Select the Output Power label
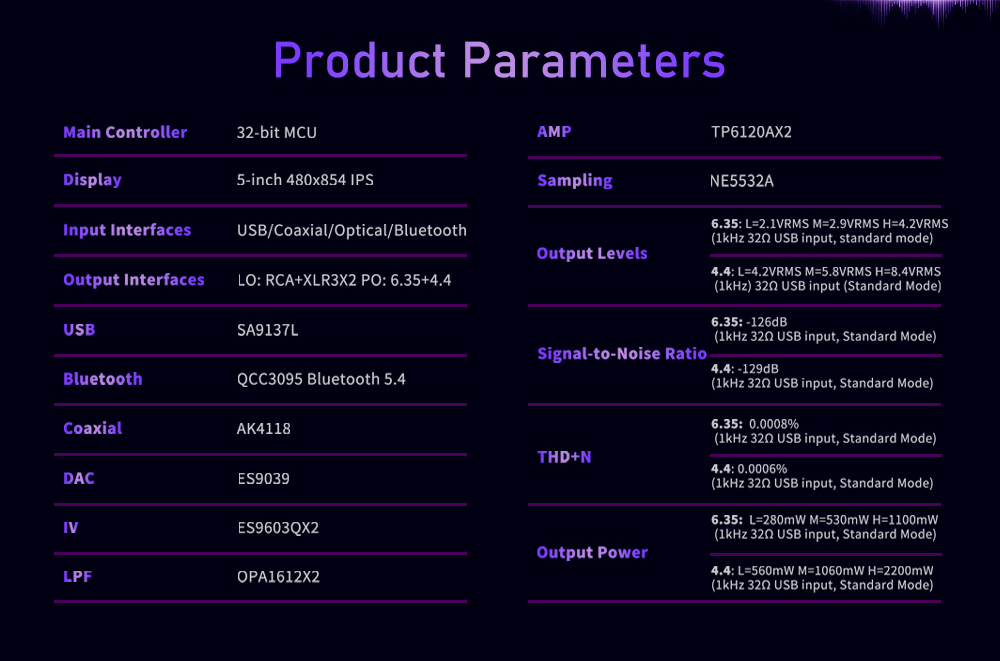 [592, 553]
